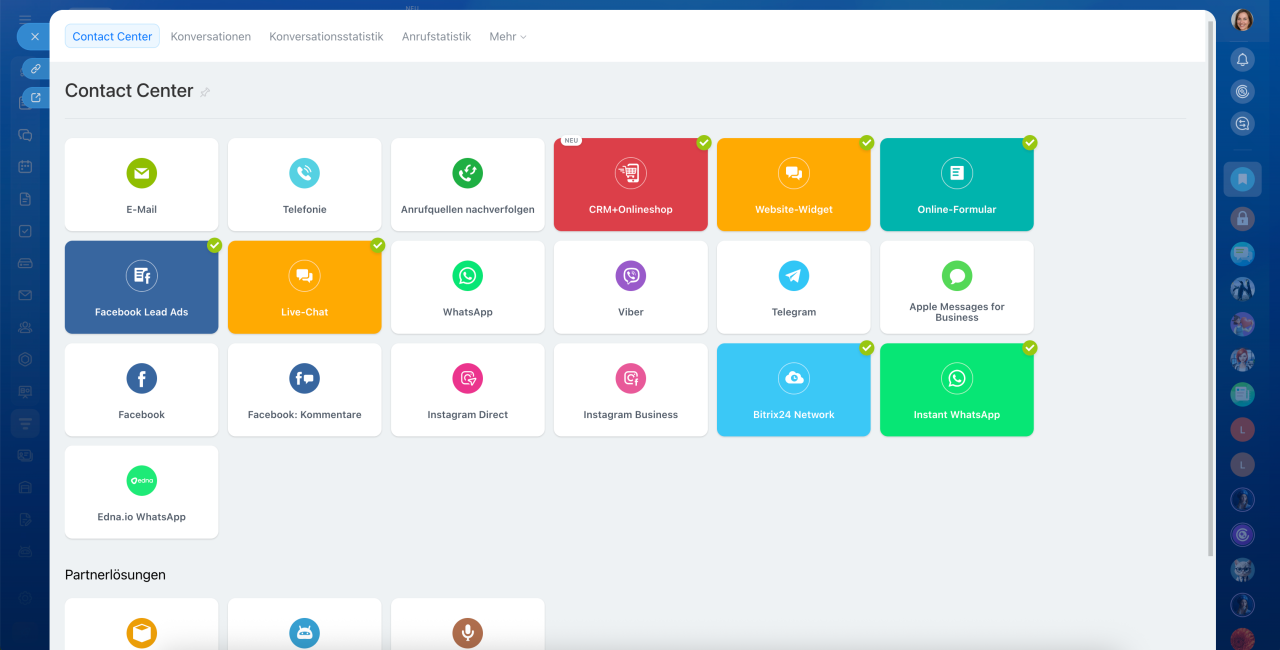
Task: Click the notifications bell icon
Action: tap(1242, 60)
